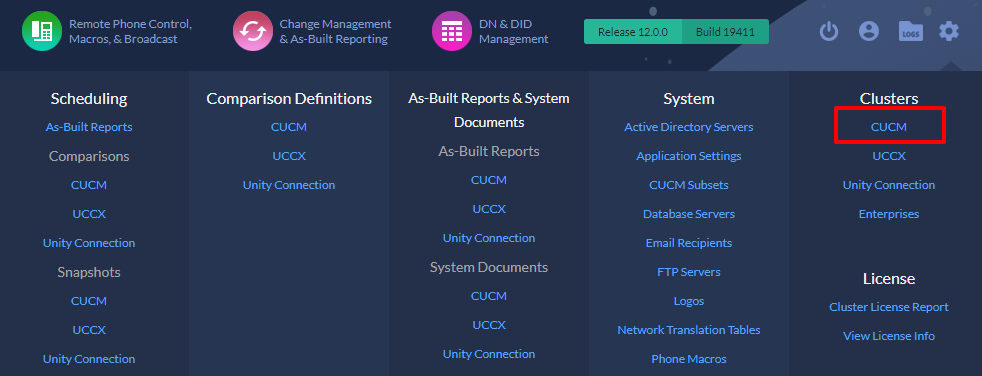The height and width of the screenshot is (376, 982).
Task: Click the settings gear icon
Action: coord(949,31)
